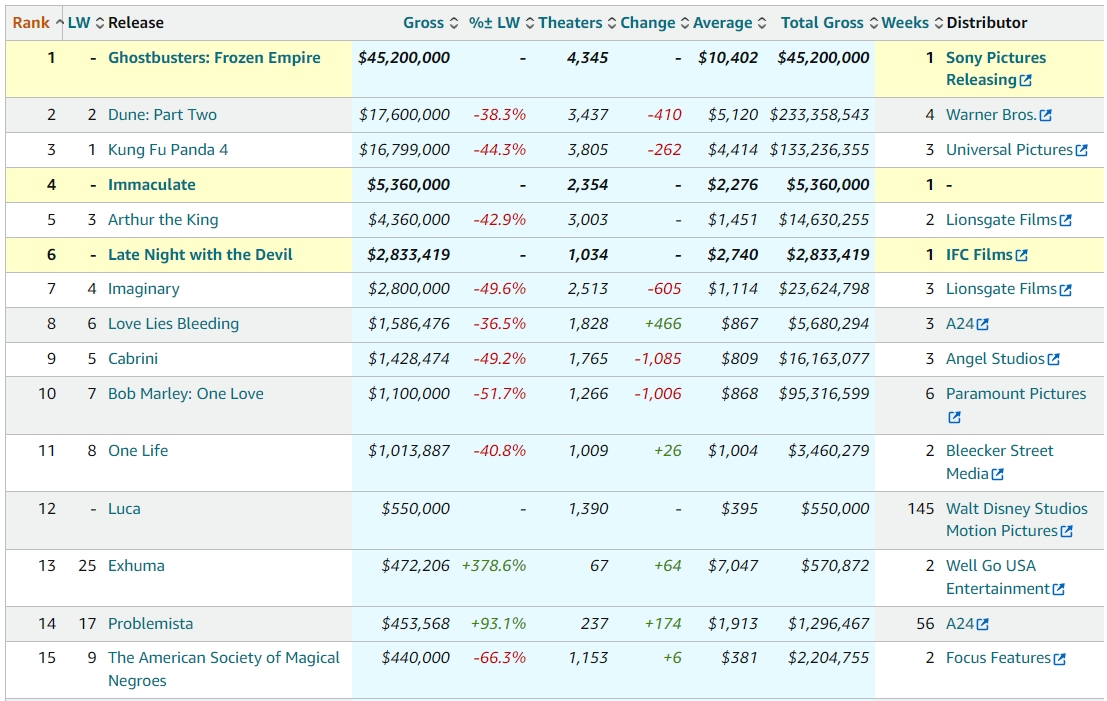Open external link icon beside Universal Pictures

coord(1082,150)
